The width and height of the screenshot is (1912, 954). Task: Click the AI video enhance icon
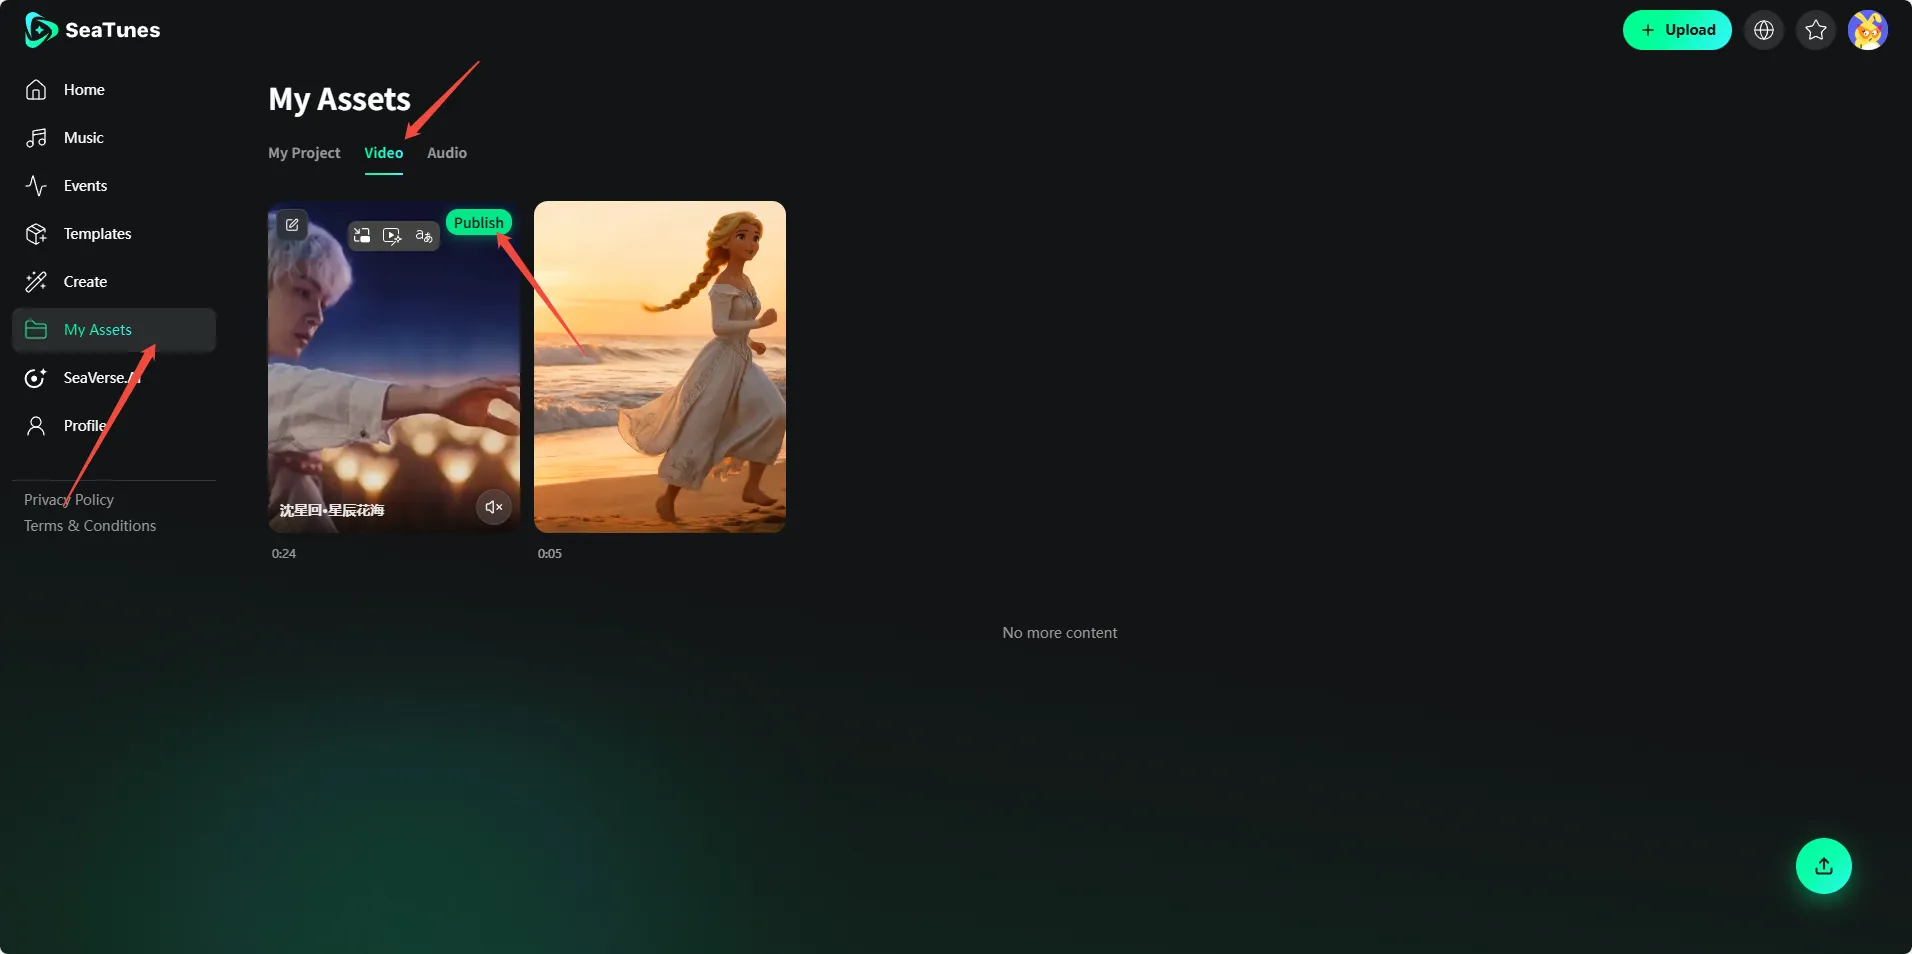coord(392,236)
